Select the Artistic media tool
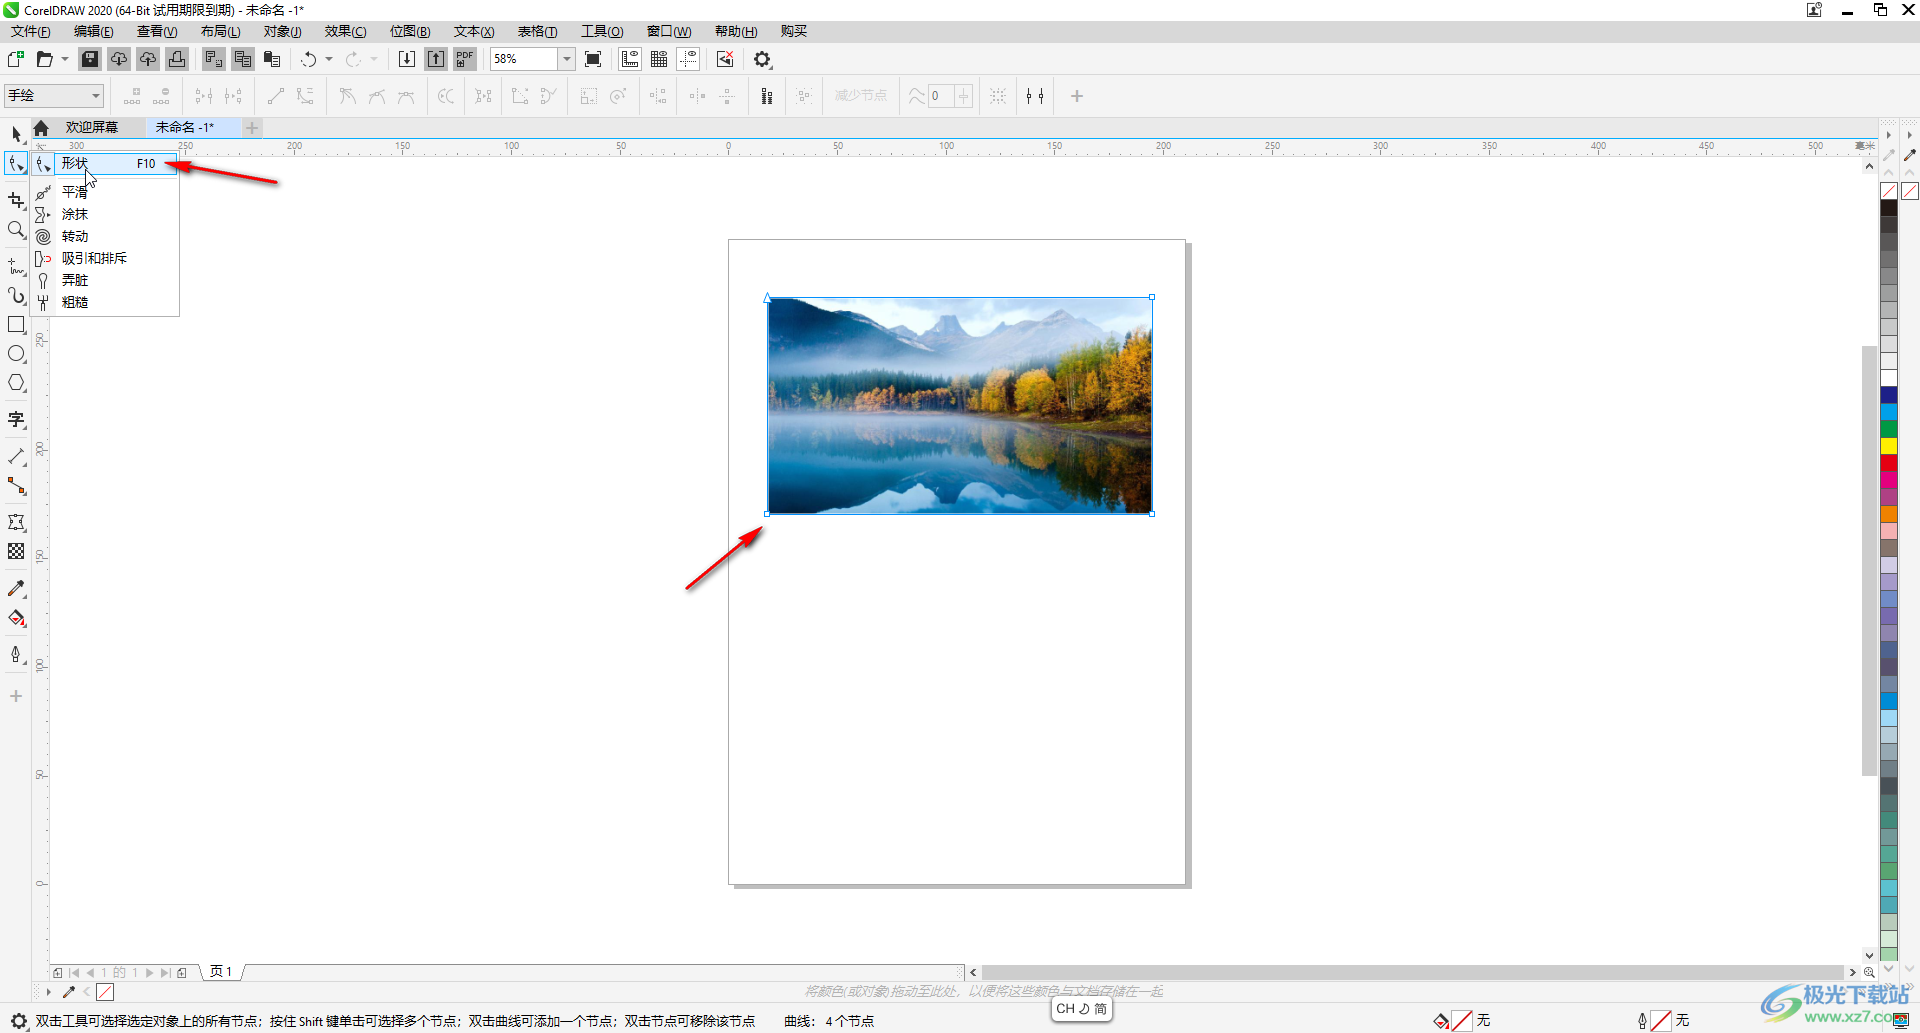This screenshot has height=1033, width=1920. 16,296
